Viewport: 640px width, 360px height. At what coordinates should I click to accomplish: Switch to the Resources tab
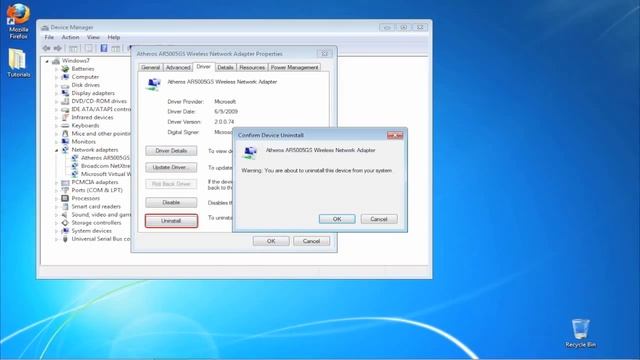click(252, 67)
